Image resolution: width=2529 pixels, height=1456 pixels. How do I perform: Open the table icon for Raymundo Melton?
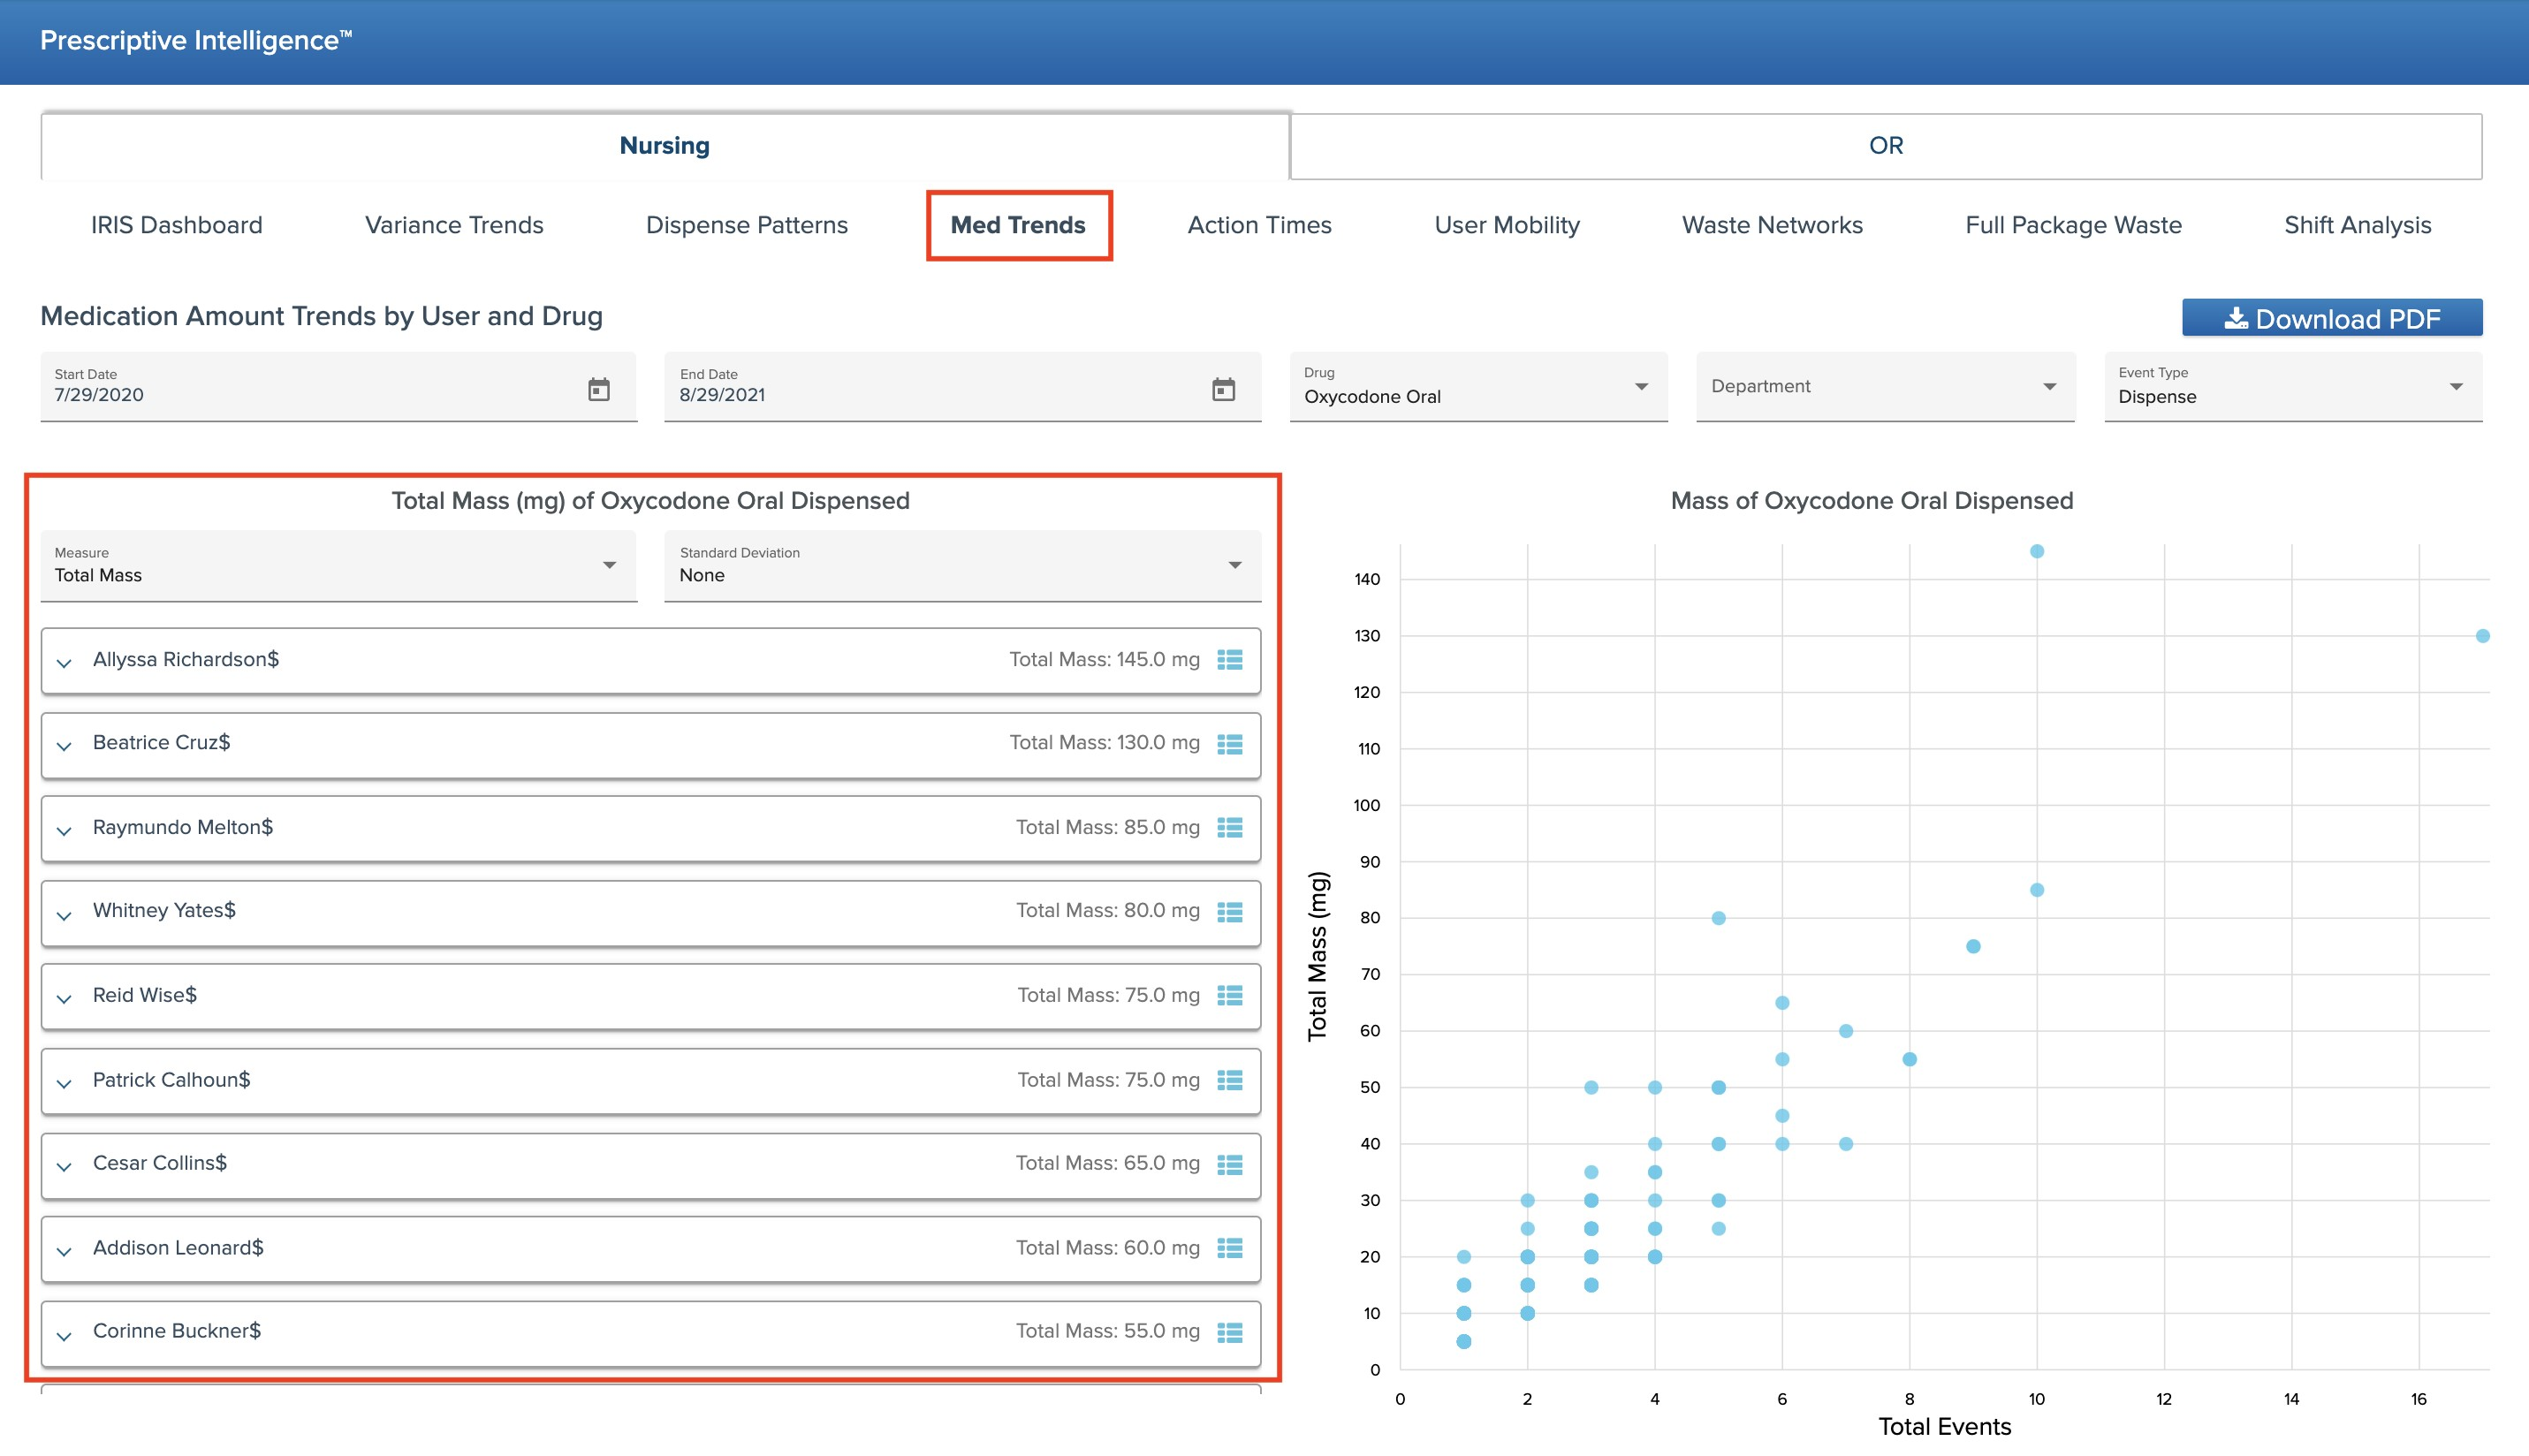tap(1229, 828)
